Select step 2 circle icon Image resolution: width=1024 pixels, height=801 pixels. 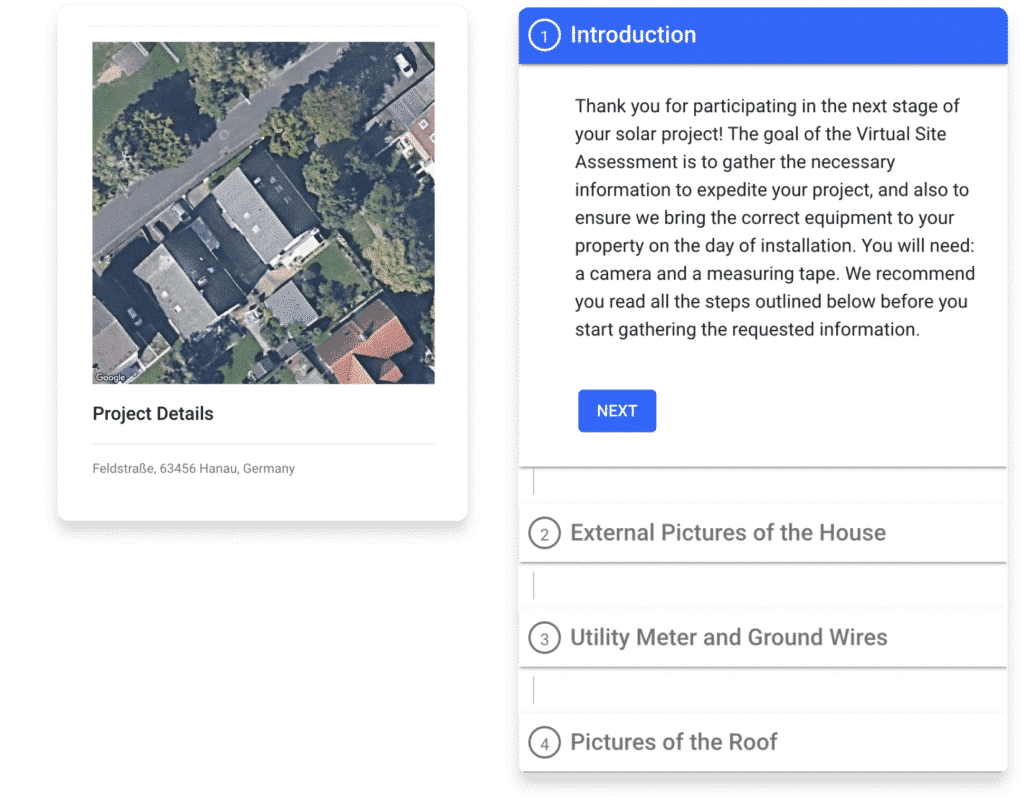pos(544,533)
